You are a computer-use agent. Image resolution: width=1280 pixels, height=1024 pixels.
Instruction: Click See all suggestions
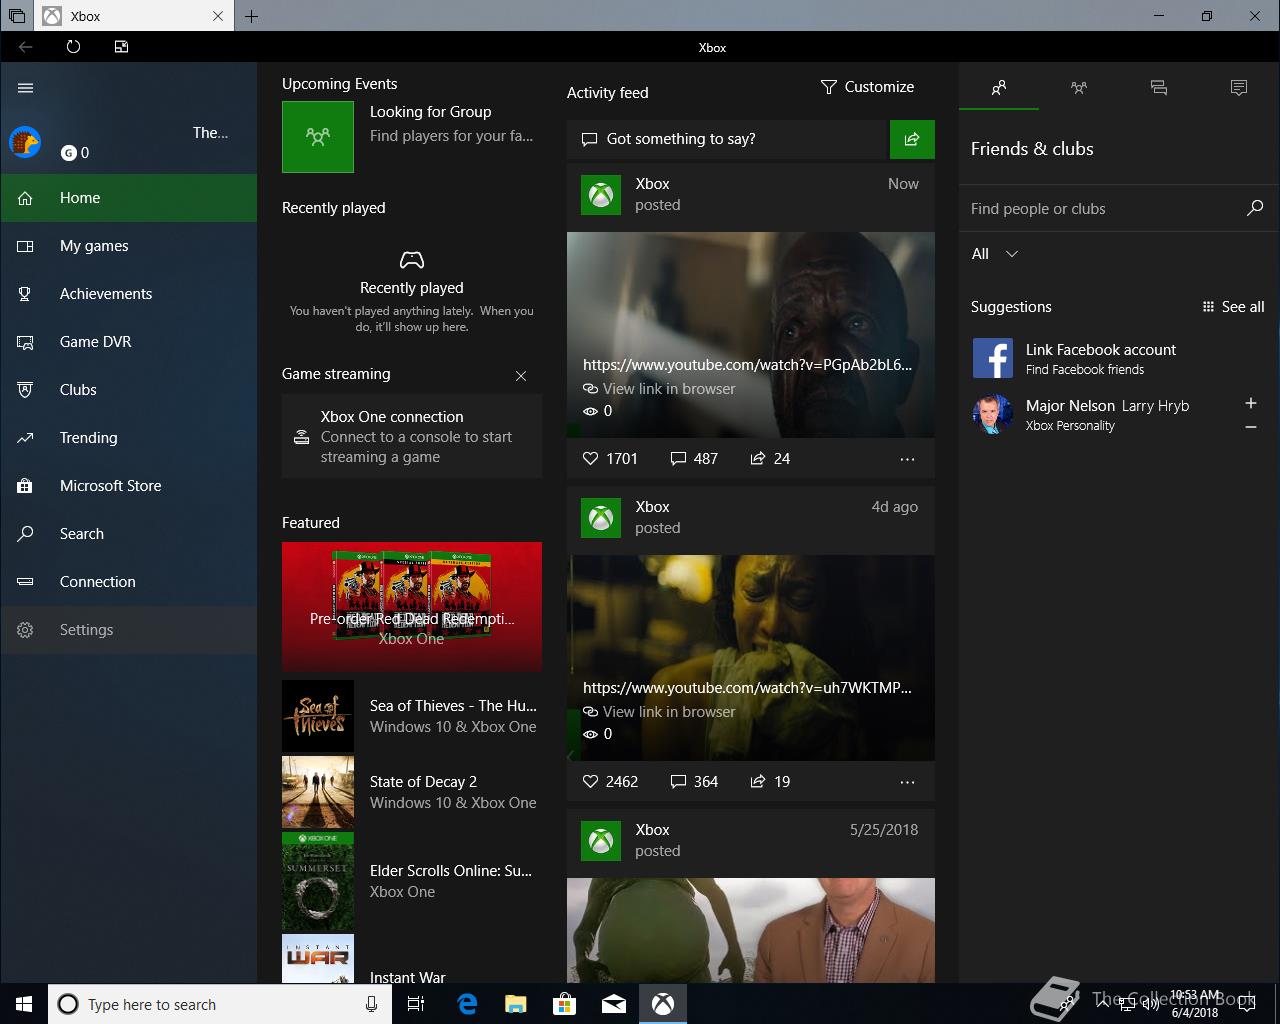click(1233, 307)
